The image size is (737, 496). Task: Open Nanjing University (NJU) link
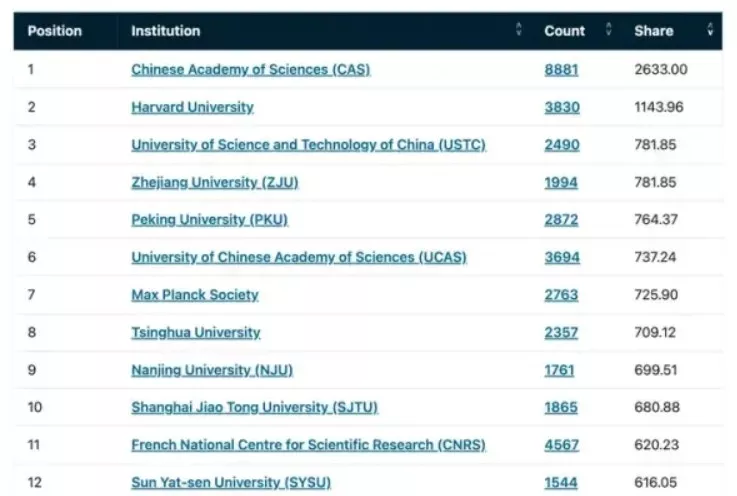tap(212, 370)
